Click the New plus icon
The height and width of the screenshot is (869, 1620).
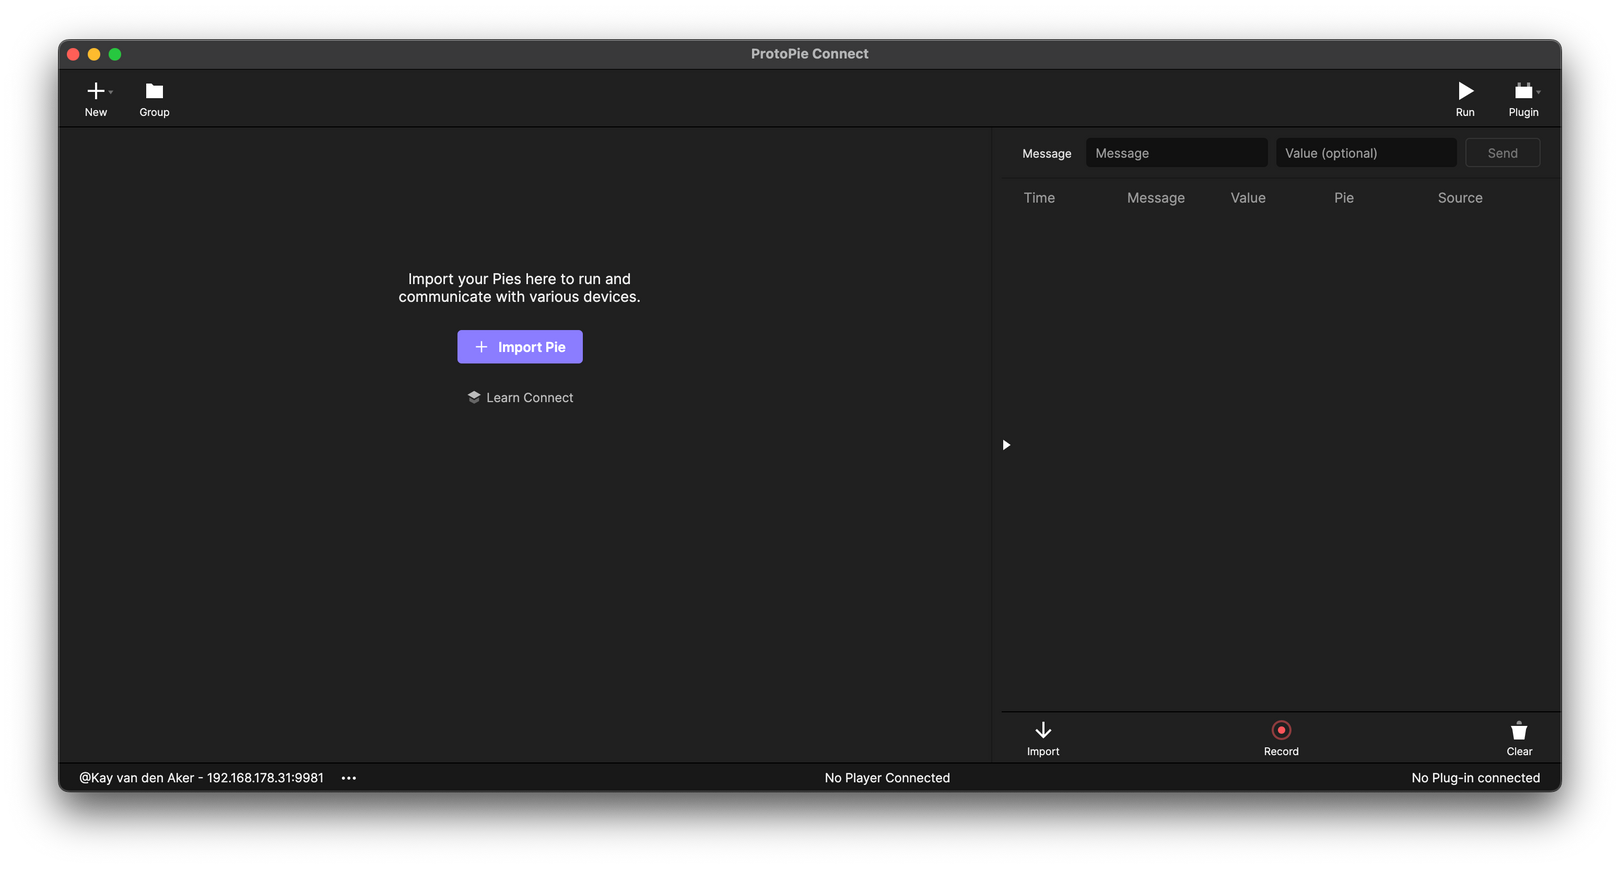pos(95,91)
